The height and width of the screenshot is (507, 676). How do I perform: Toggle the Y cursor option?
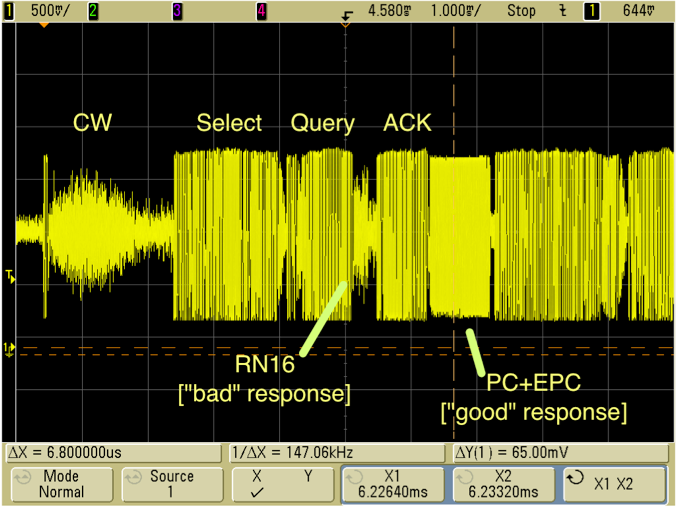(x=307, y=477)
